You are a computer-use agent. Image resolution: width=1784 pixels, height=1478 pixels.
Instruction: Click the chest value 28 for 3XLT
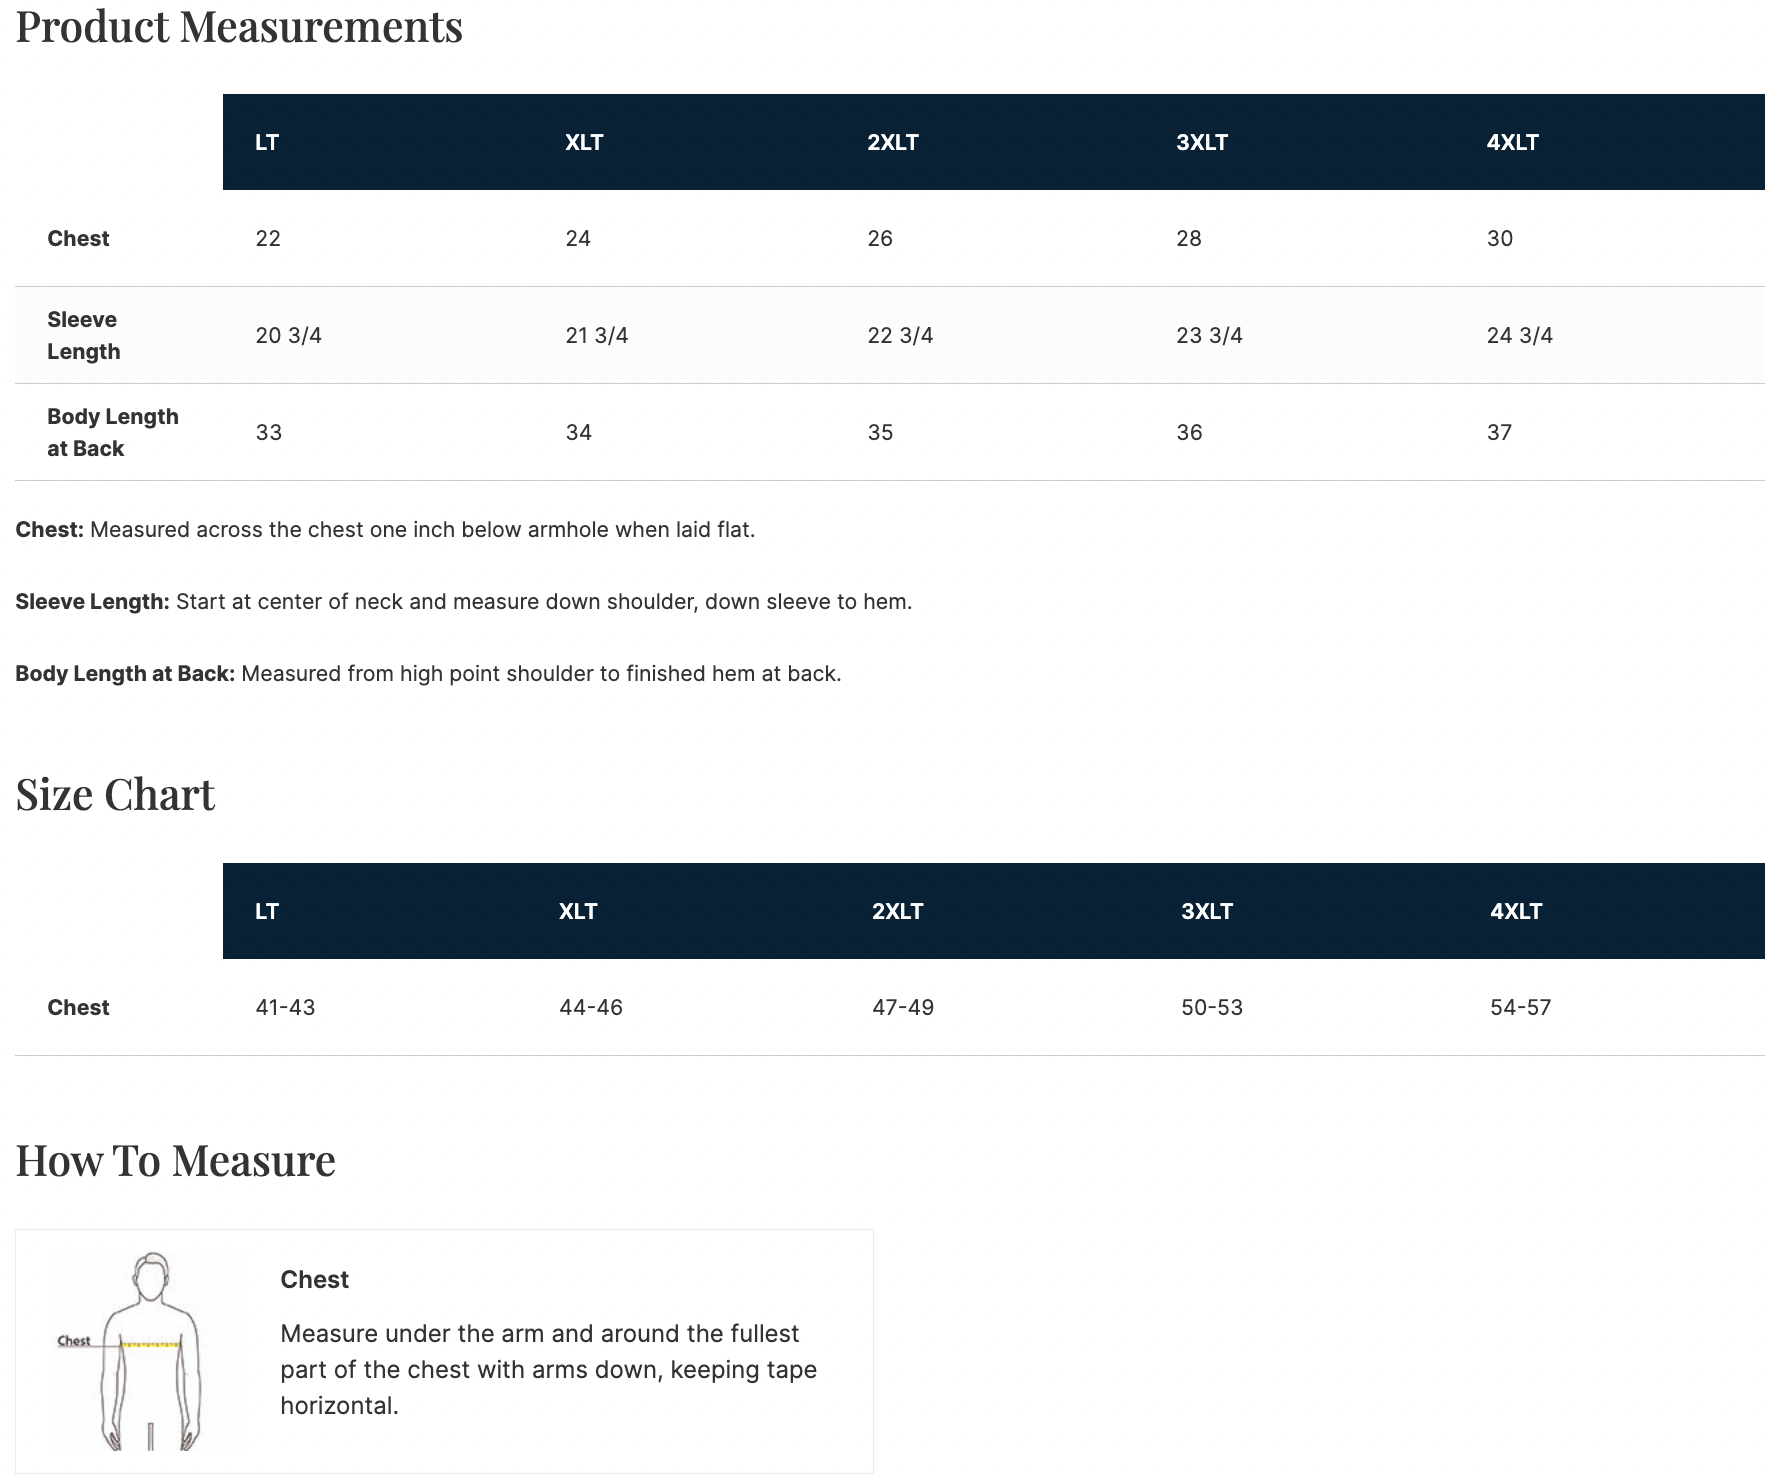tap(1188, 238)
